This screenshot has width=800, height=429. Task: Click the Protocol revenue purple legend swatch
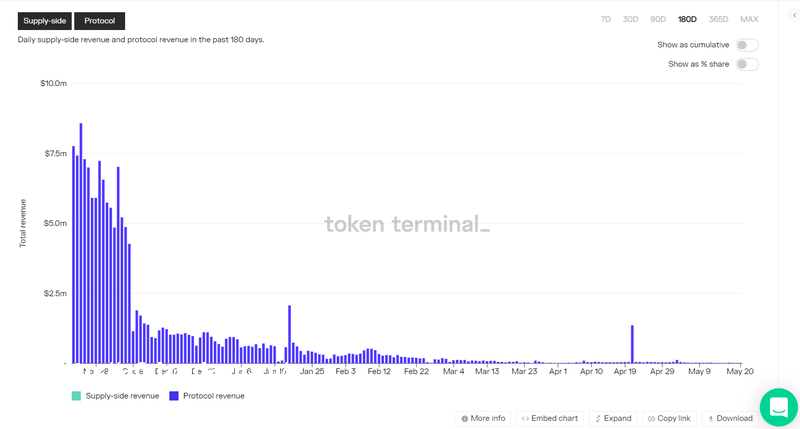[x=174, y=396]
